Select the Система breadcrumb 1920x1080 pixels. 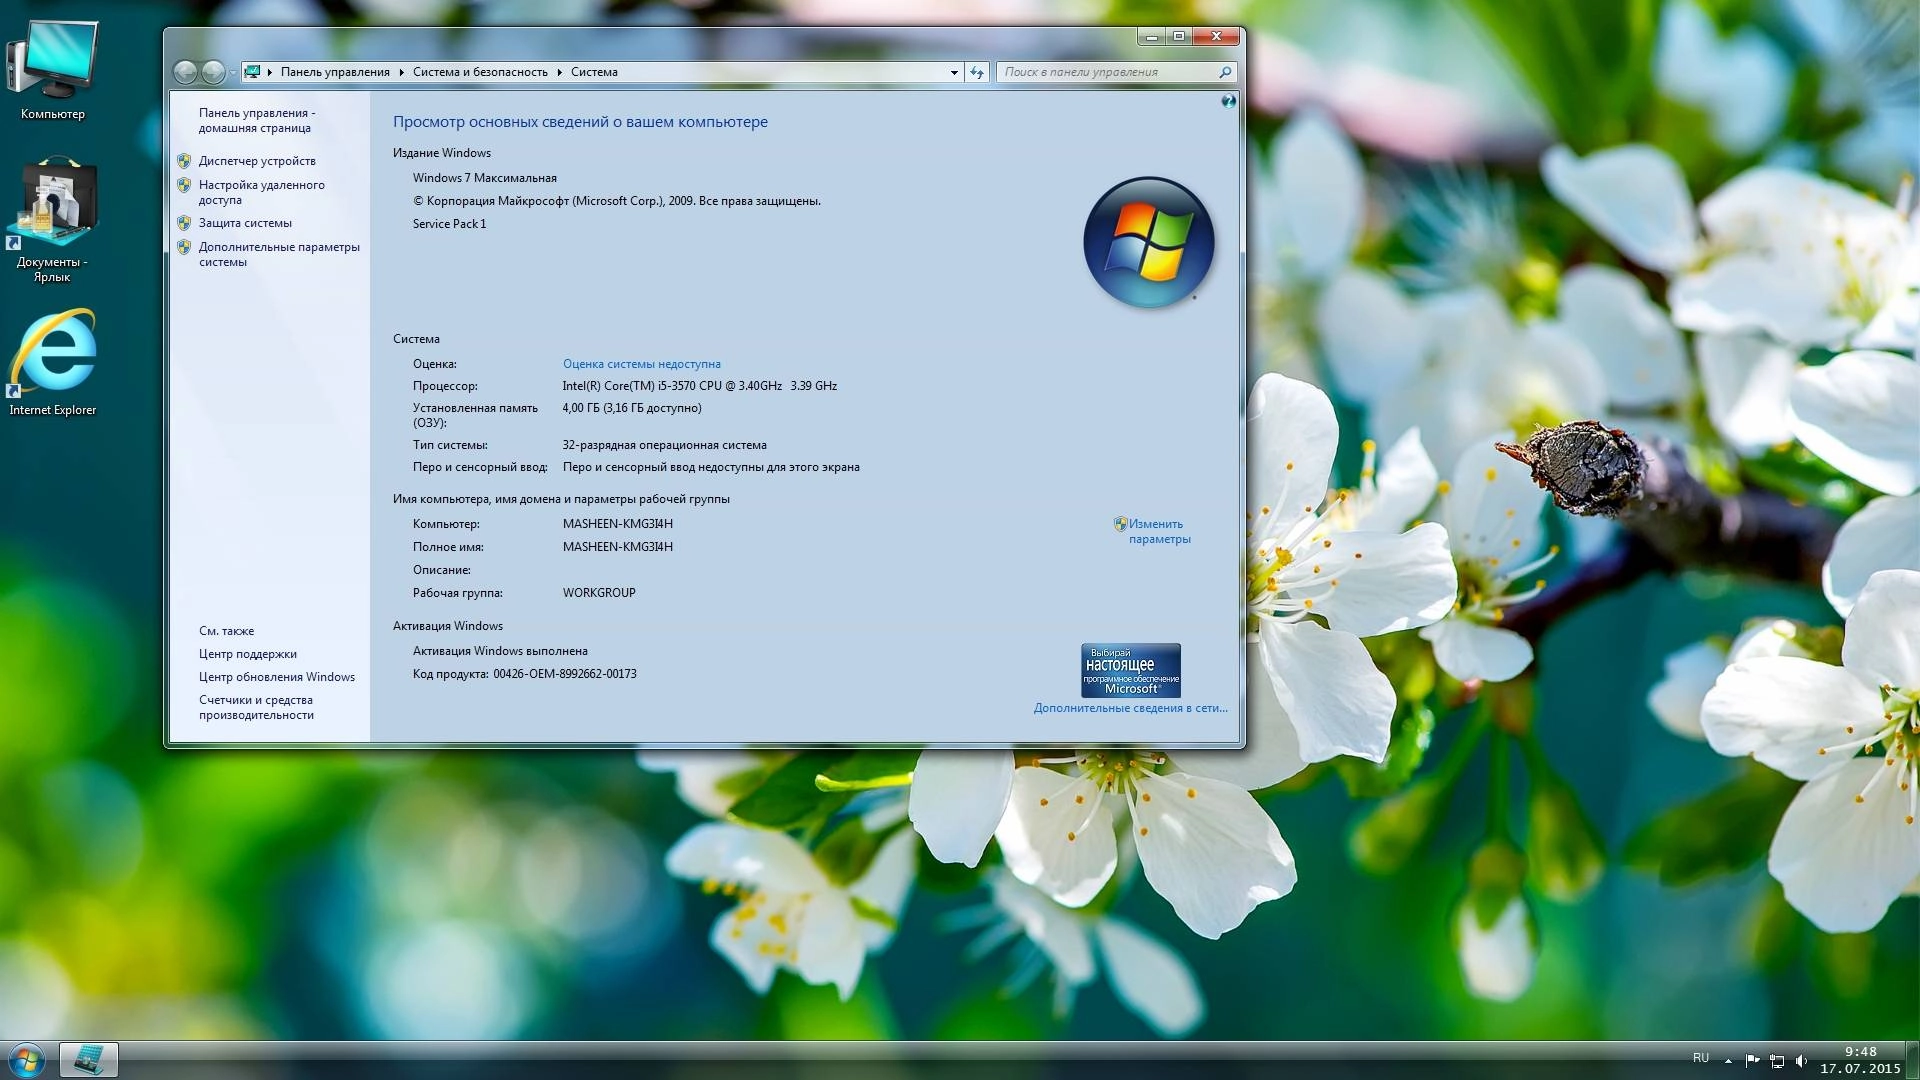pyautogui.click(x=594, y=72)
